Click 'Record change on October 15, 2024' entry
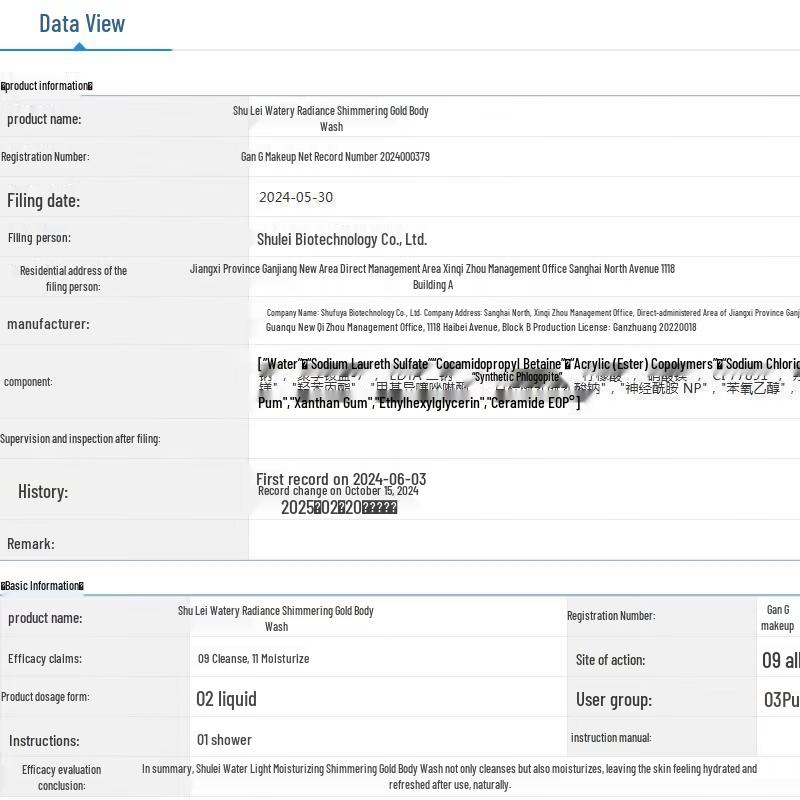The width and height of the screenshot is (800, 800). (x=338, y=491)
